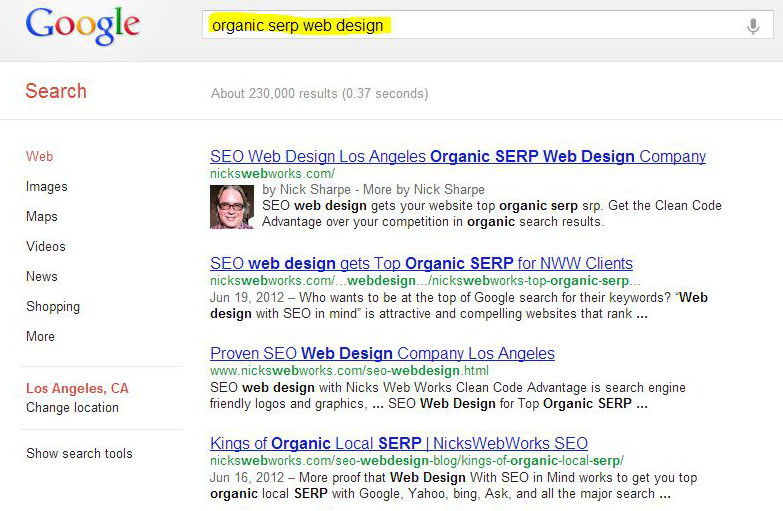
Task: Click the Google logo
Action: pos(82,25)
